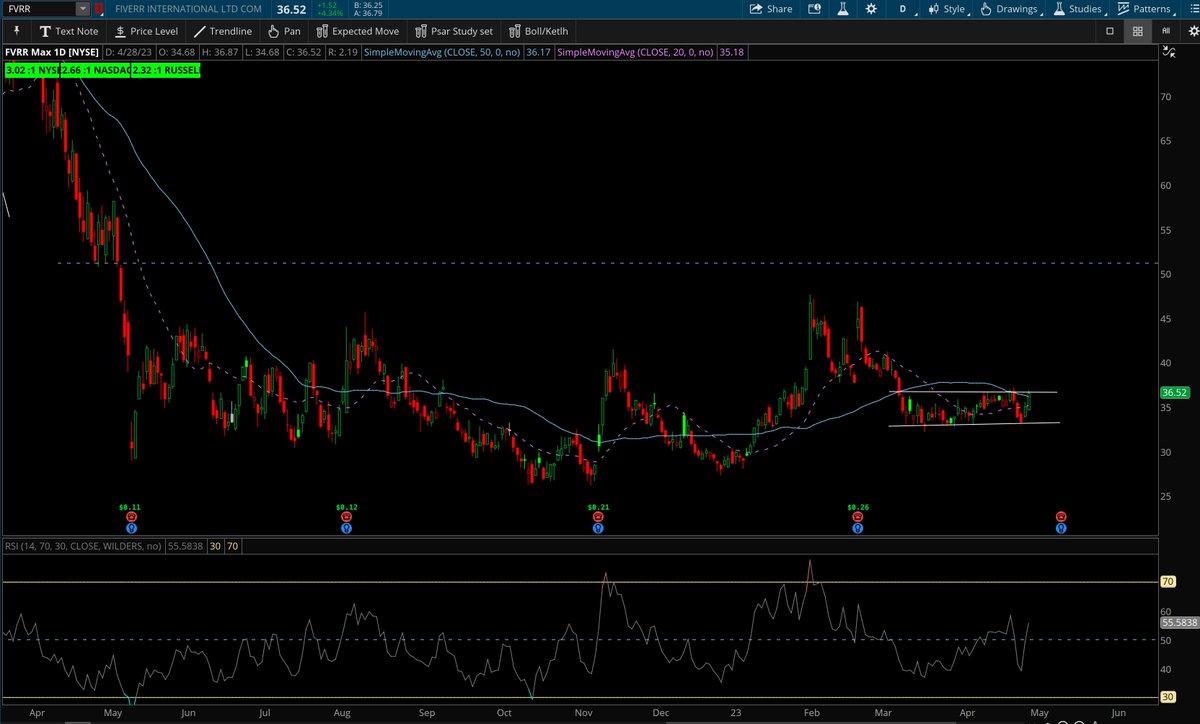The width and height of the screenshot is (1200, 724).
Task: Open the Studies menu
Action: click(1083, 9)
